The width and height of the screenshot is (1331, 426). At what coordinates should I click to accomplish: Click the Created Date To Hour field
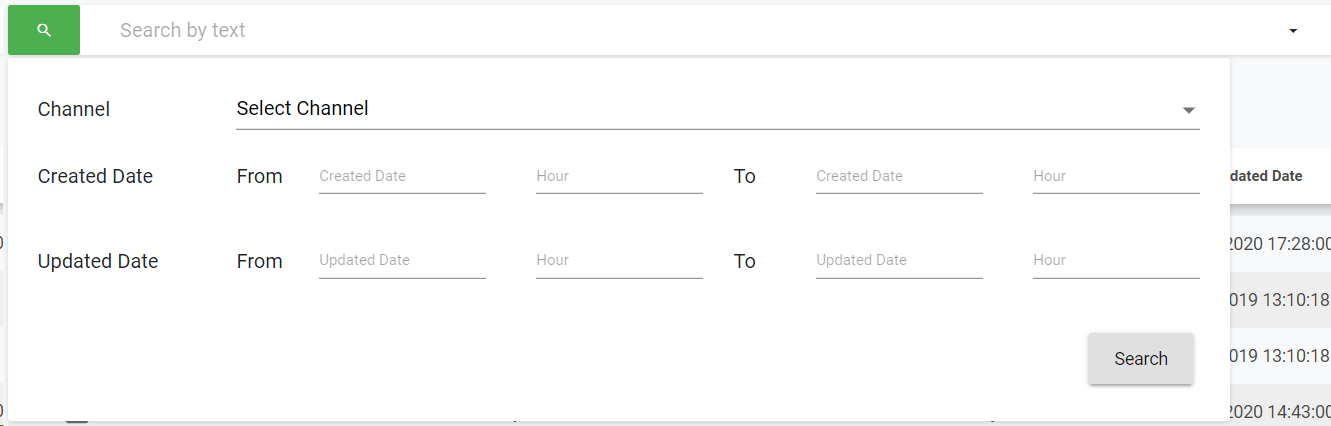pyautogui.click(x=1116, y=177)
